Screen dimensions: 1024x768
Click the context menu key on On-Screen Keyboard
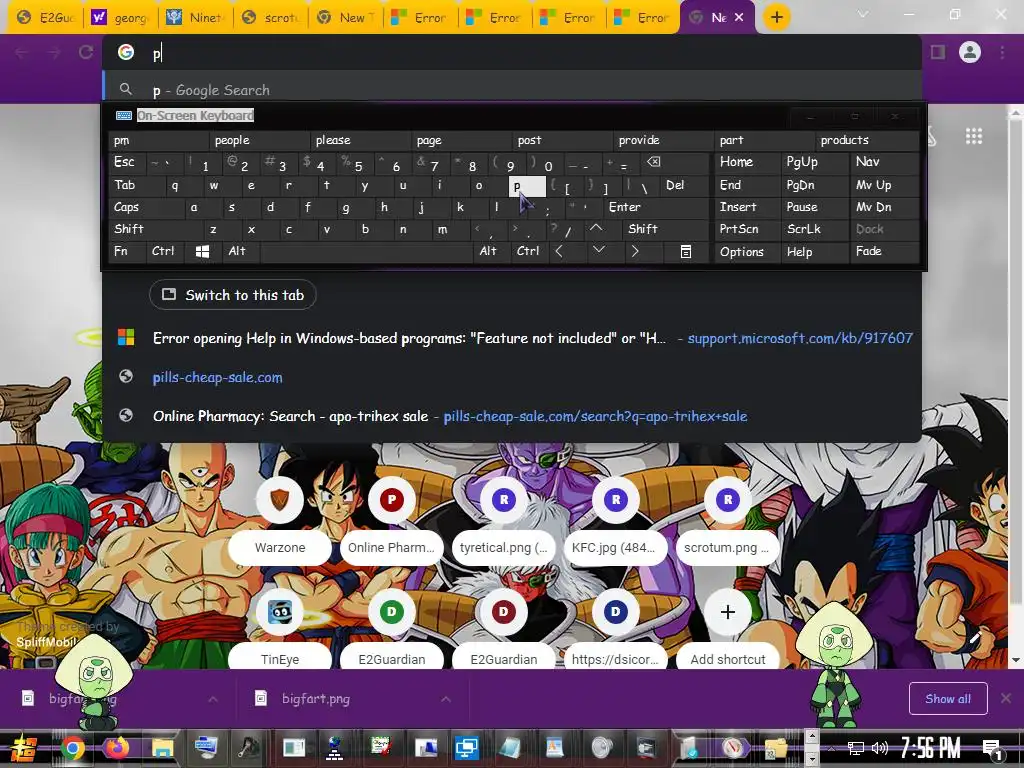(x=686, y=251)
